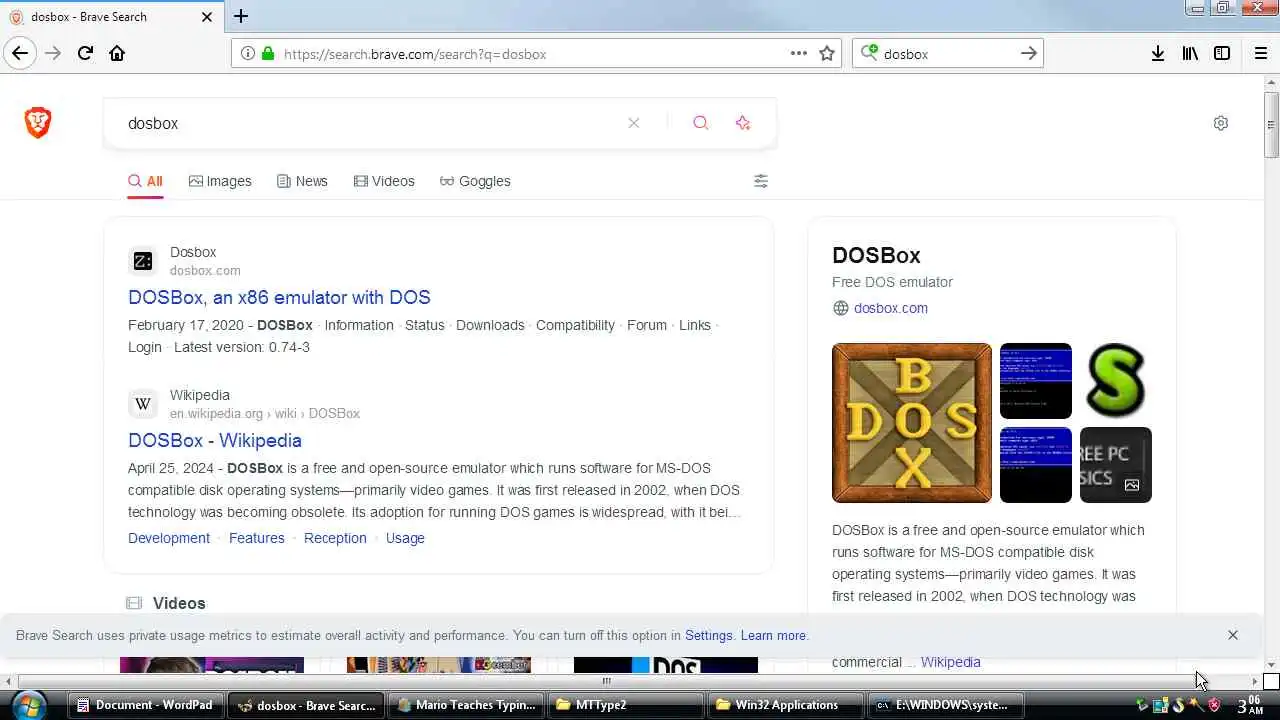Open Win32 Applications folder in taskbar
Screen dimensions: 1280x720
784,705
